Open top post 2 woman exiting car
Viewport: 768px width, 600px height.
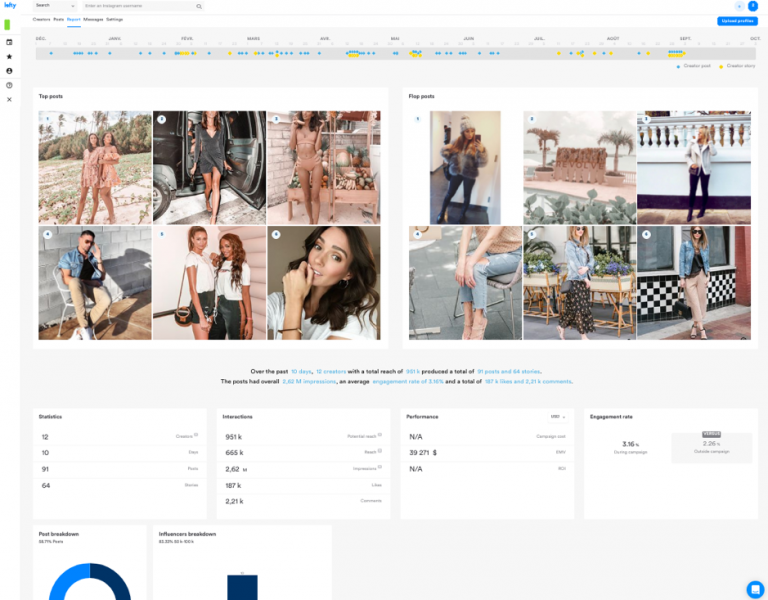(209, 168)
